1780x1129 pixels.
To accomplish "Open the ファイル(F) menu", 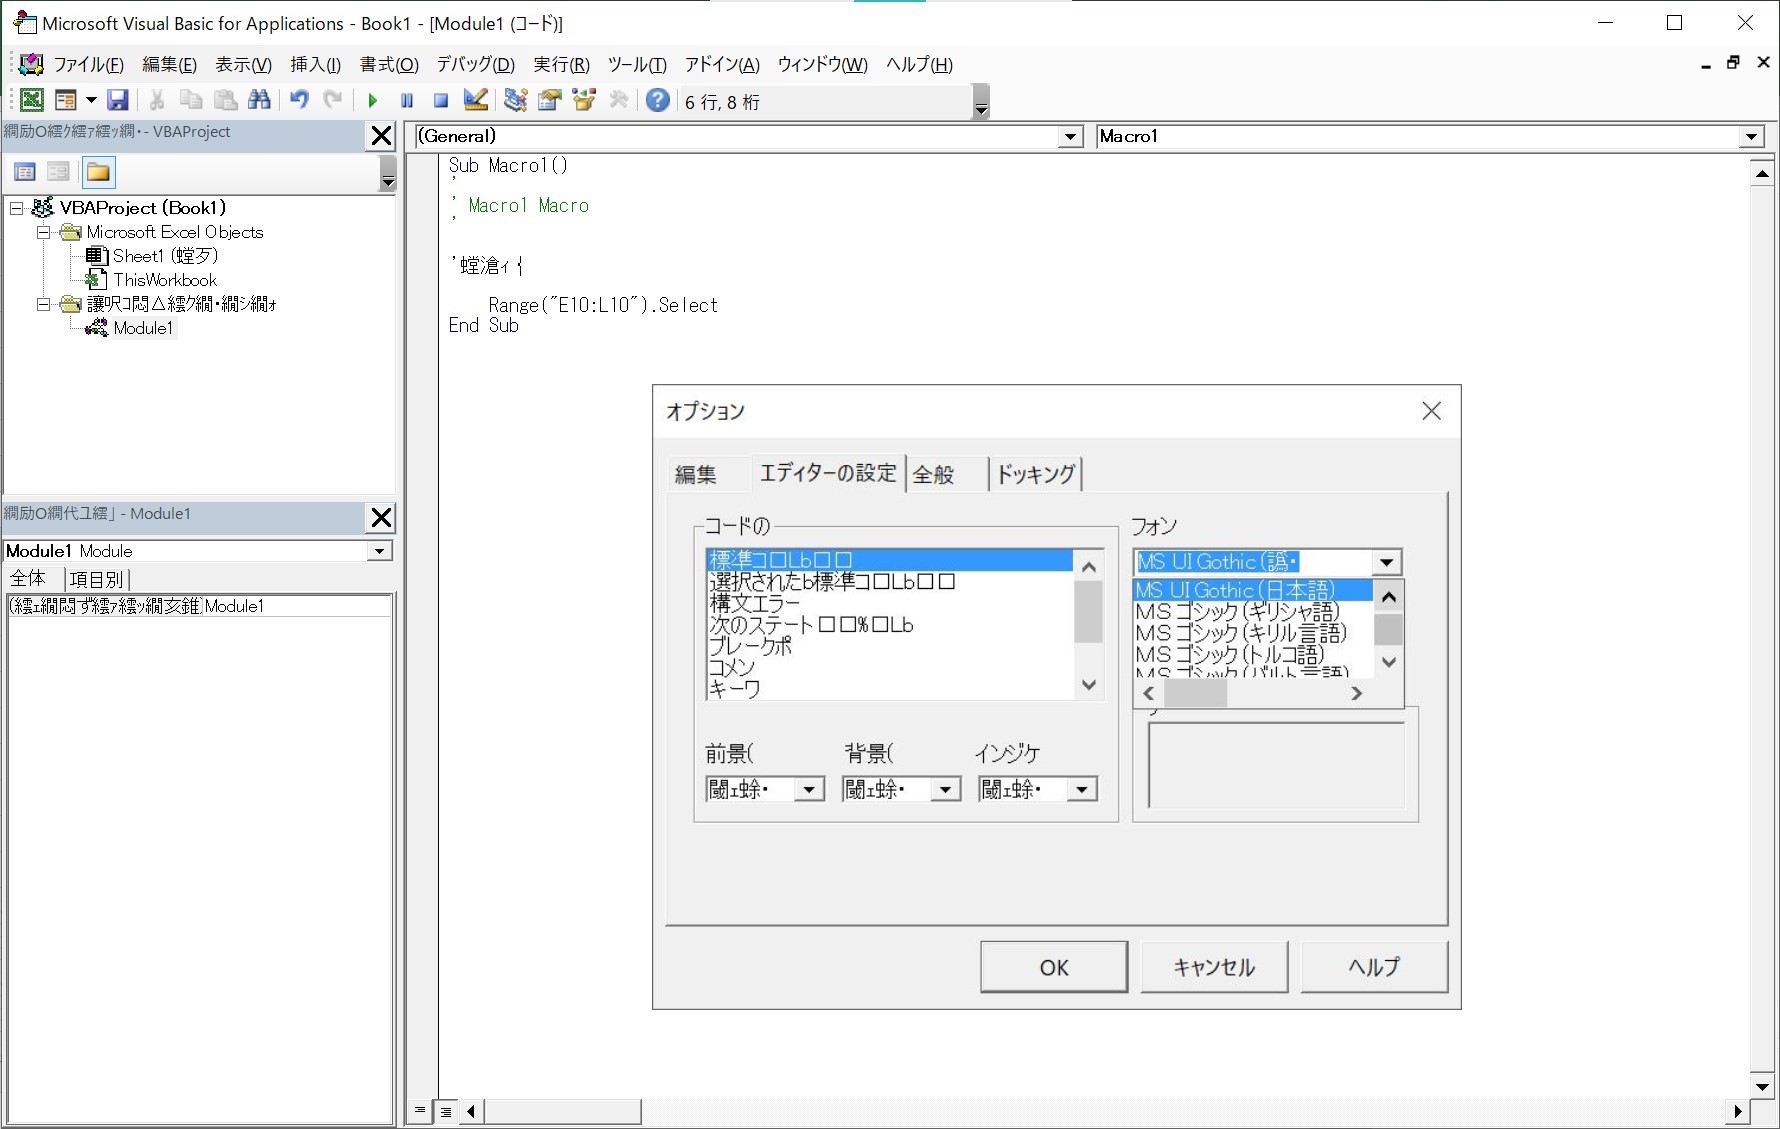I will point(88,65).
